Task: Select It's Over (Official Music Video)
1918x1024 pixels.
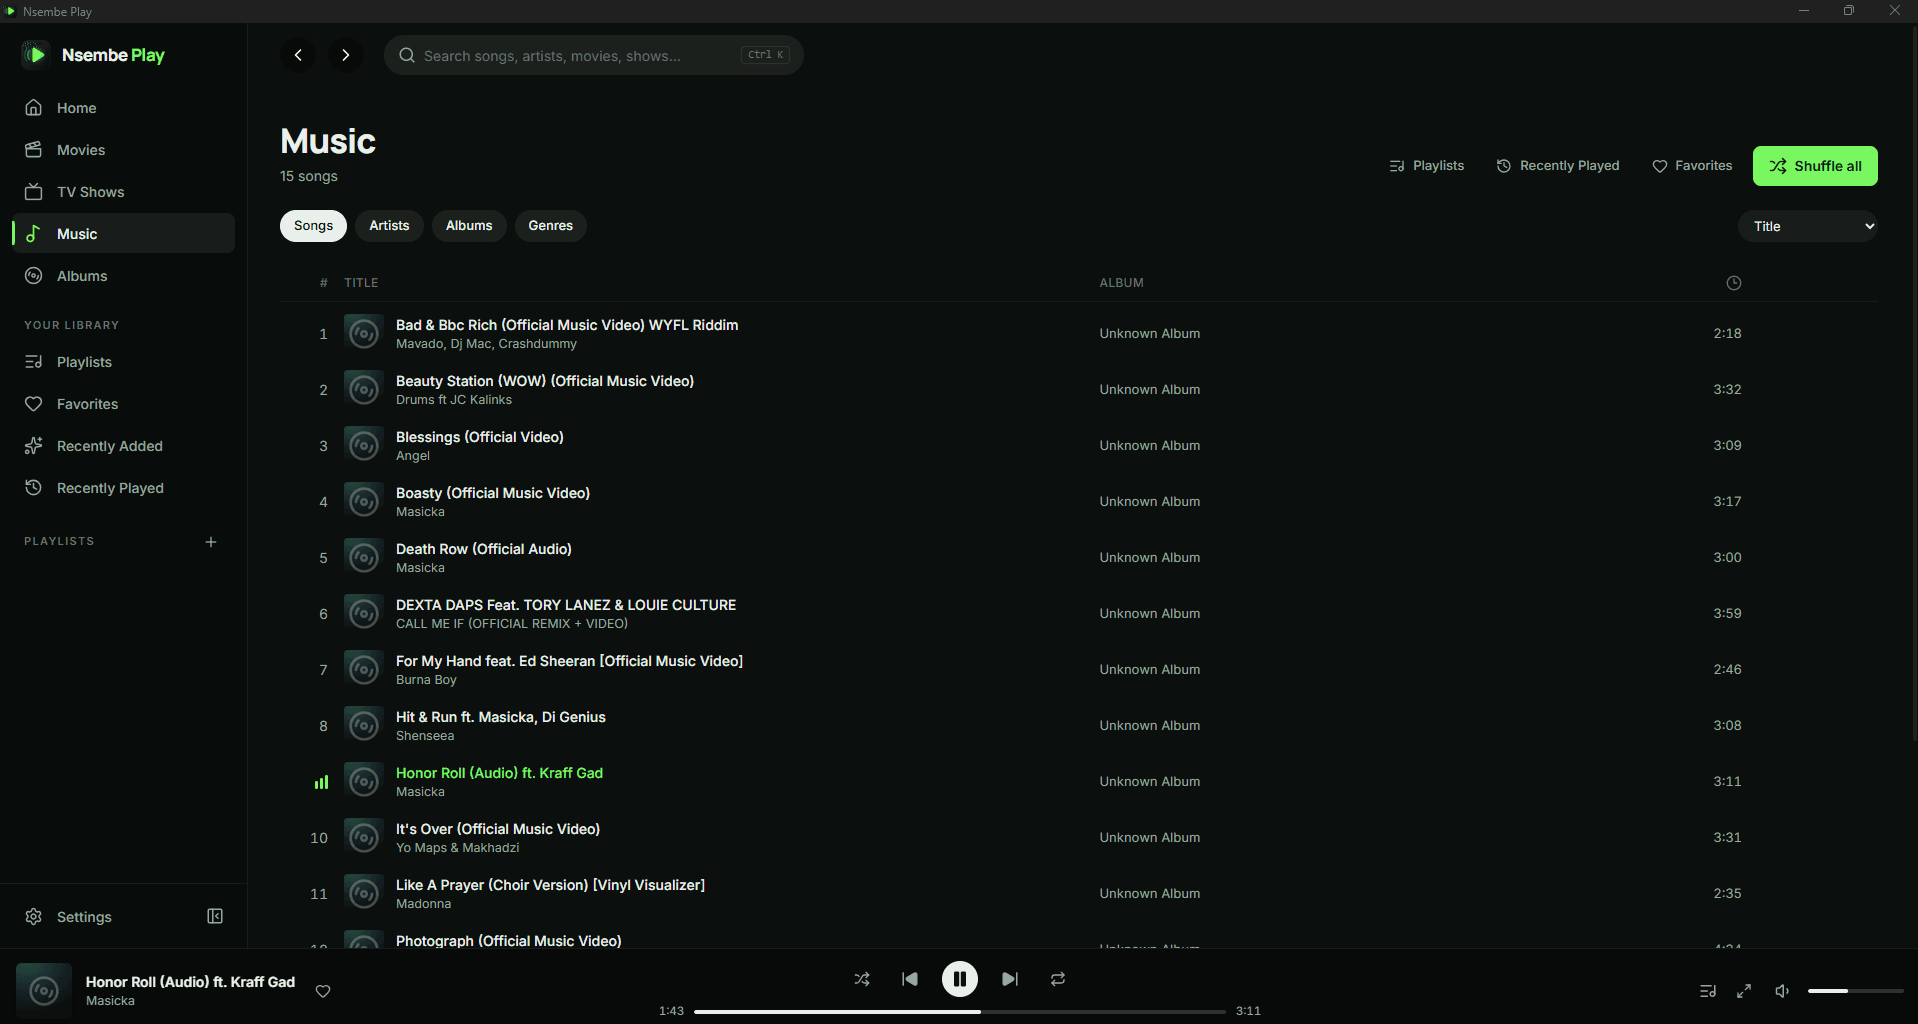Action: [1078, 837]
